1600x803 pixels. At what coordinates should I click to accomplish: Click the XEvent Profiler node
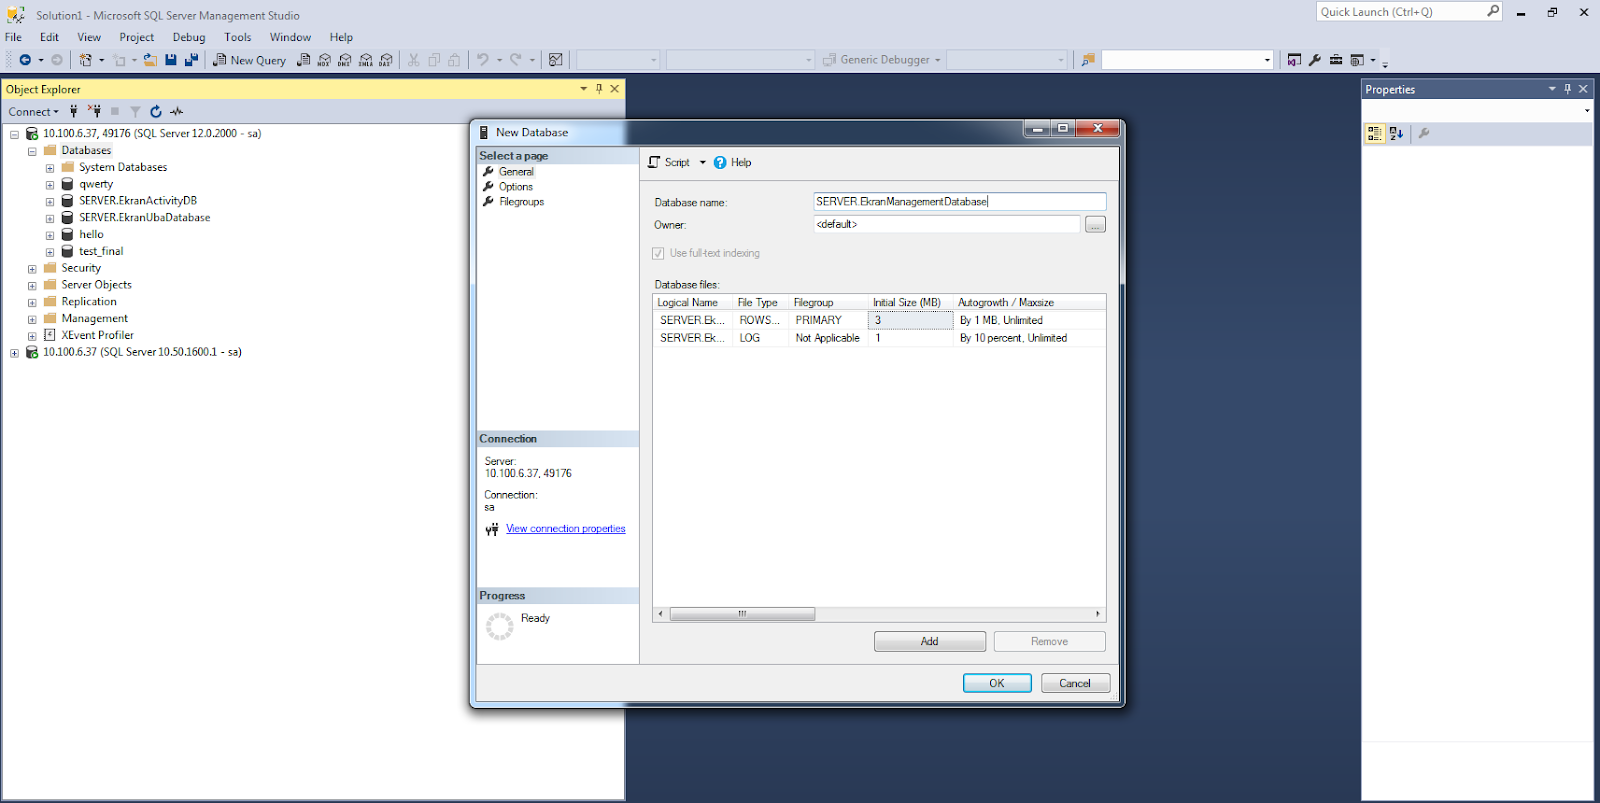point(98,336)
